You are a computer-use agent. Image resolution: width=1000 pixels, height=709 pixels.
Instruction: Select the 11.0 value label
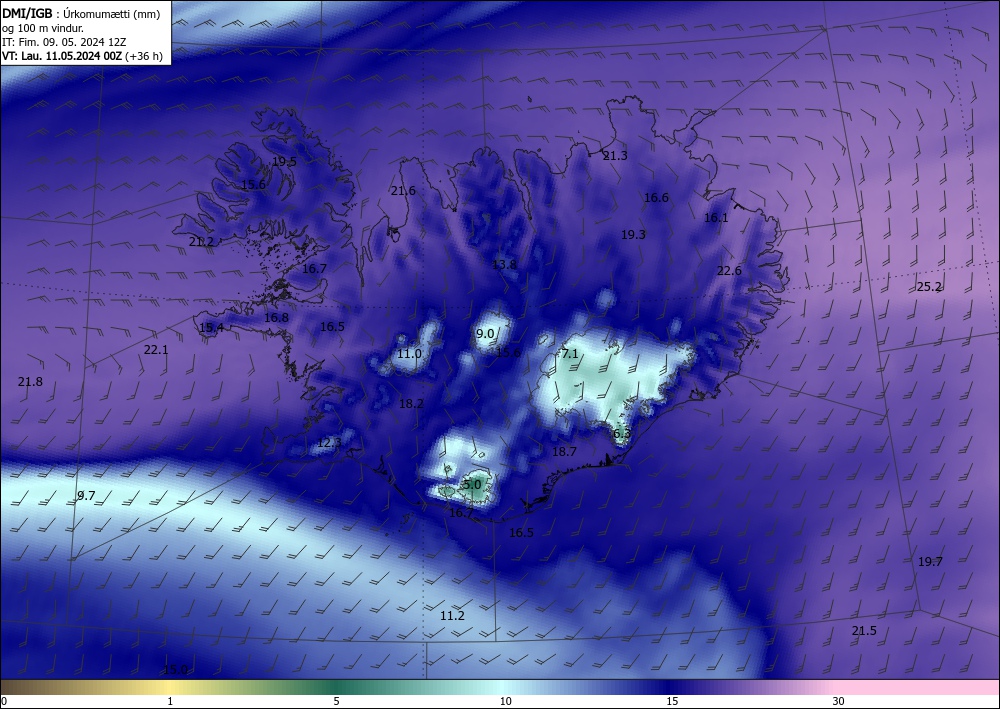[409, 354]
